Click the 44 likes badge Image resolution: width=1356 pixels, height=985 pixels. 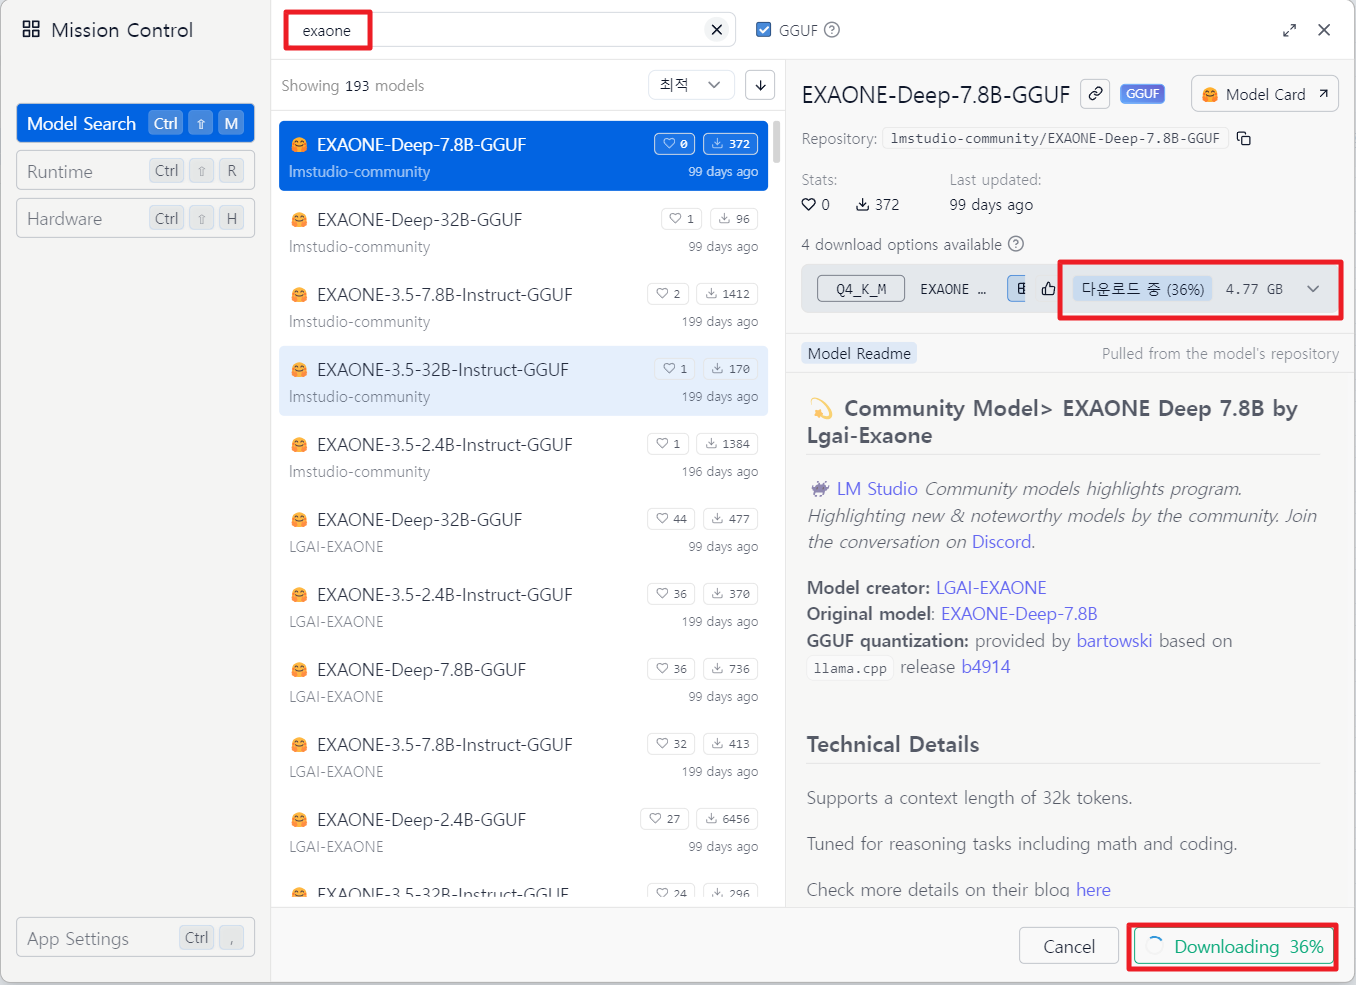[671, 519]
